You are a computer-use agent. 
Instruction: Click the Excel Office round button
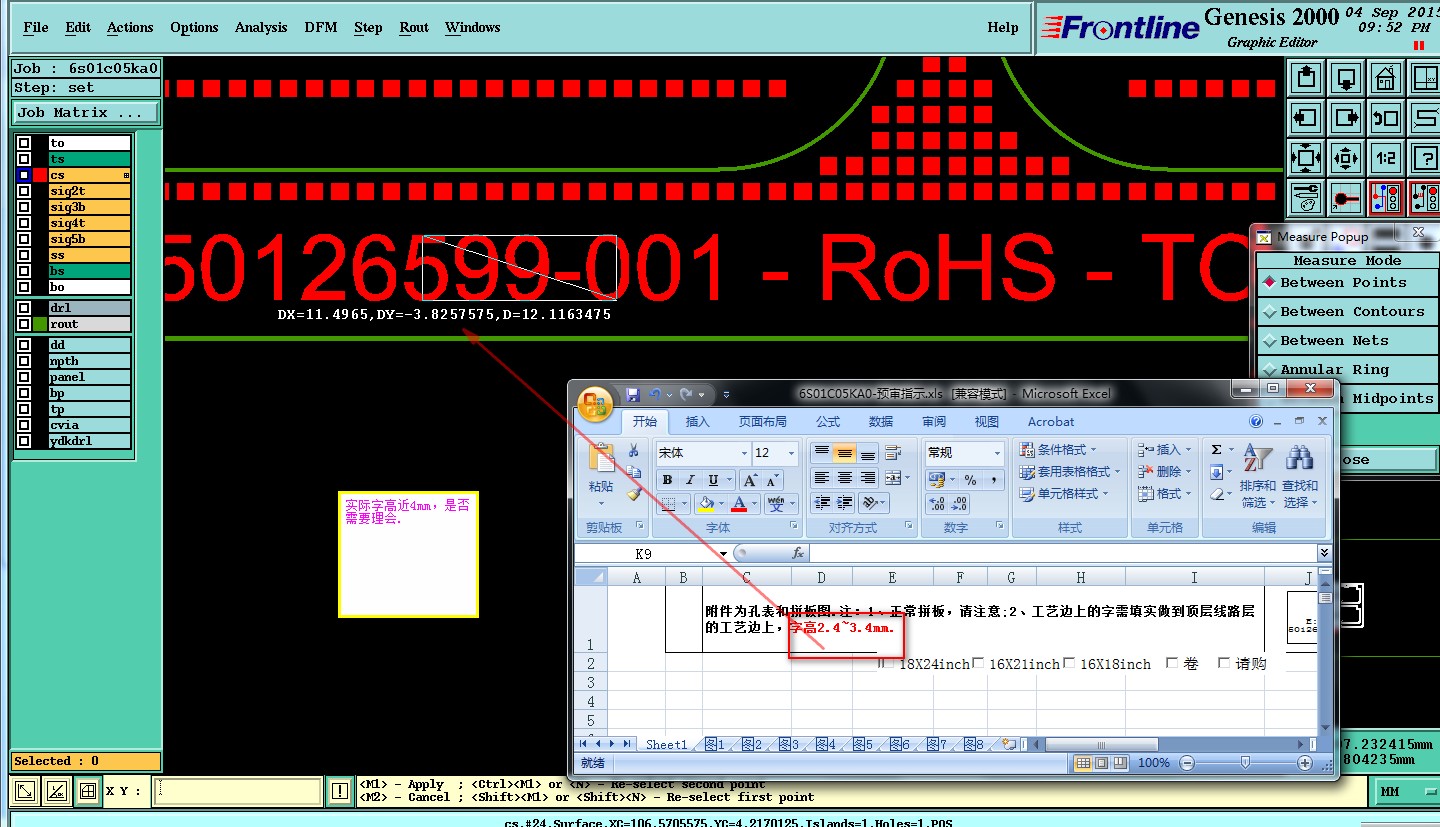point(596,404)
